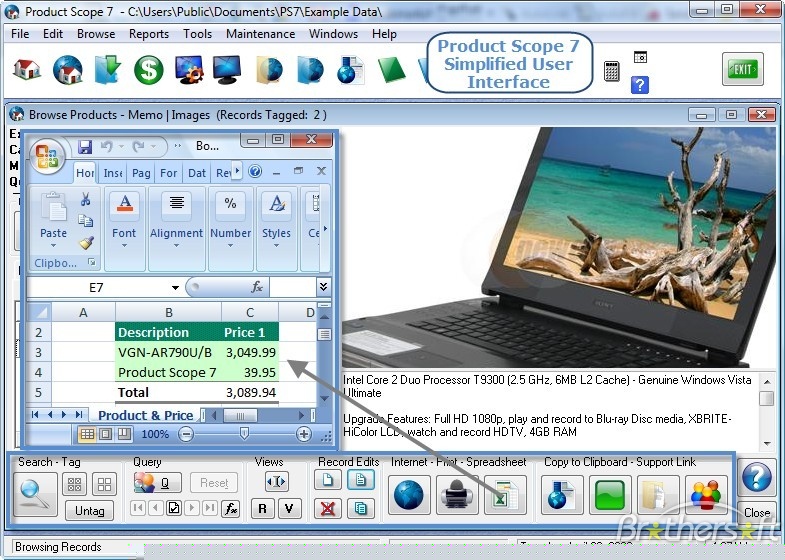This screenshot has height=560, width=785.
Task: Click globe-document Copy to Clipboard icon
Action: 562,495
